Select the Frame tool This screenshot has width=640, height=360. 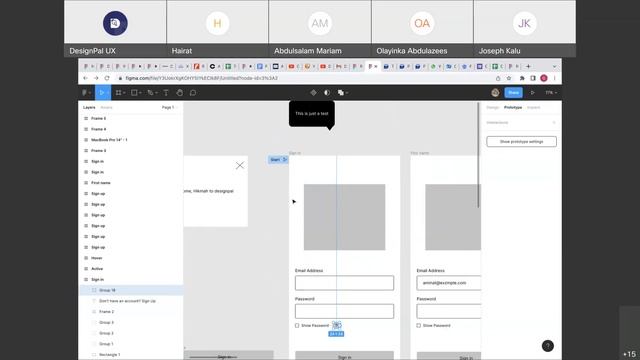tap(118, 93)
